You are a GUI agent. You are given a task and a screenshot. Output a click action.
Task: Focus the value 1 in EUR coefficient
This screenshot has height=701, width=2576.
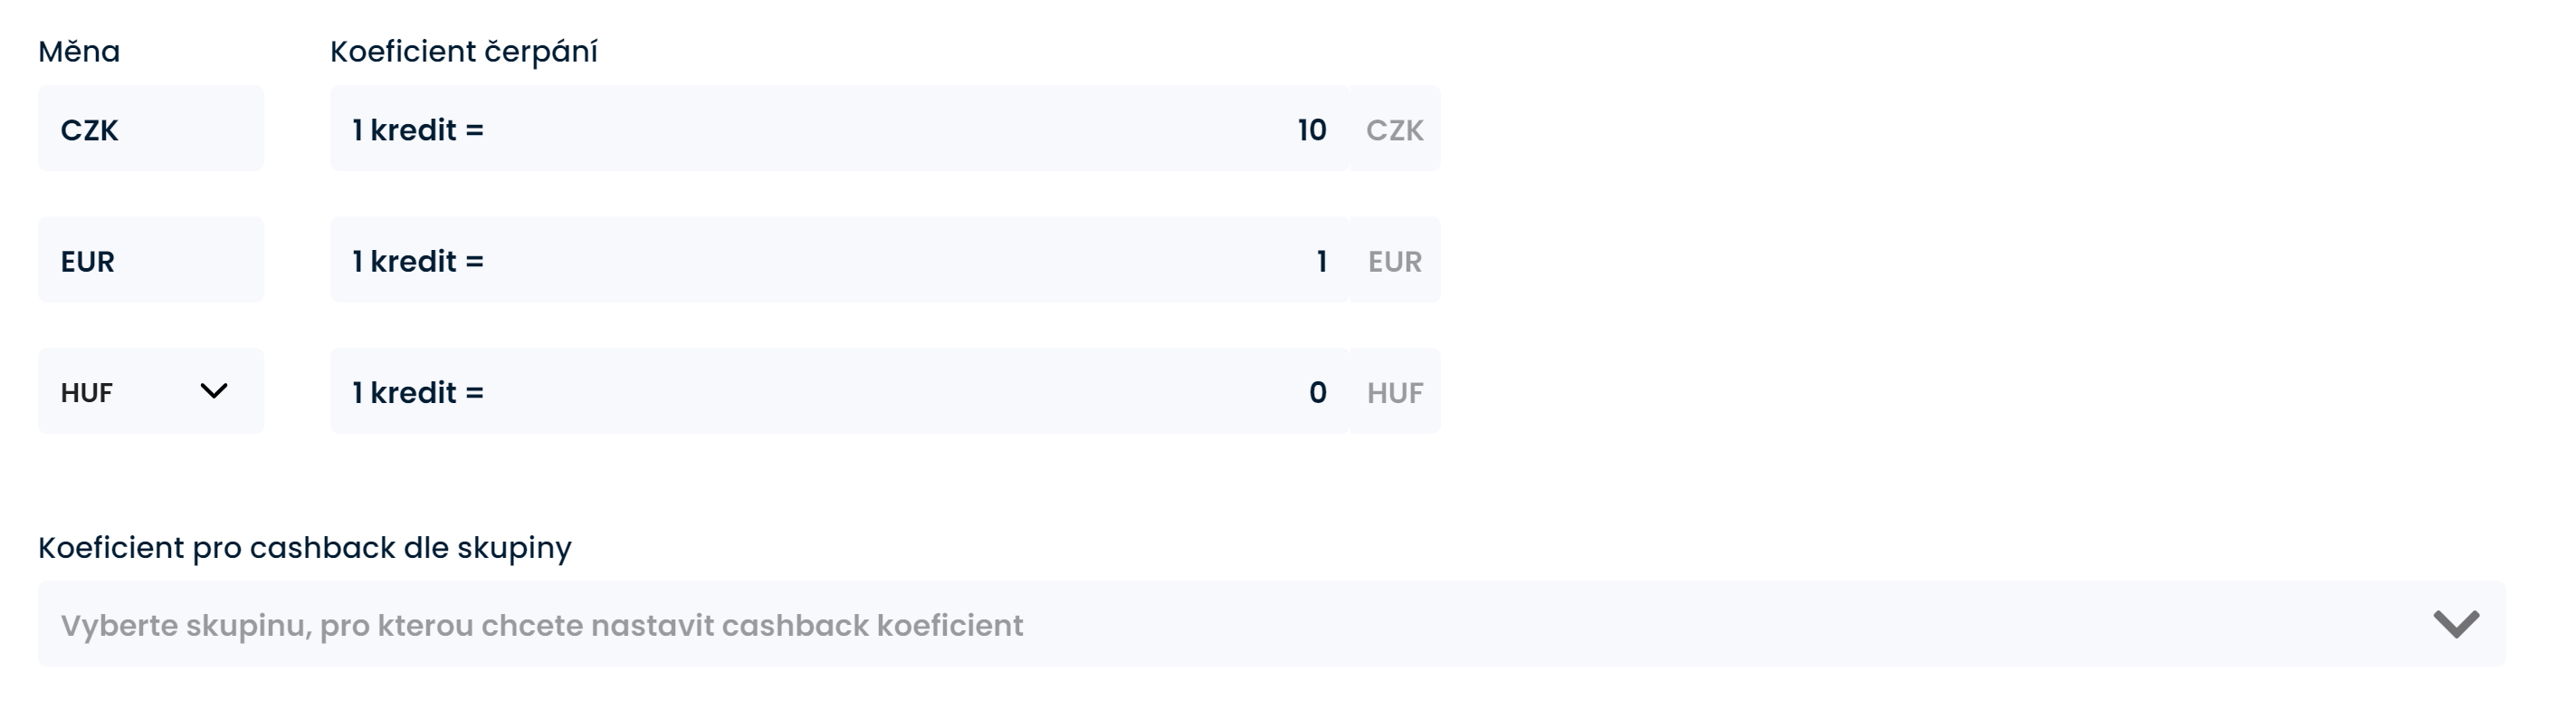click(1321, 261)
